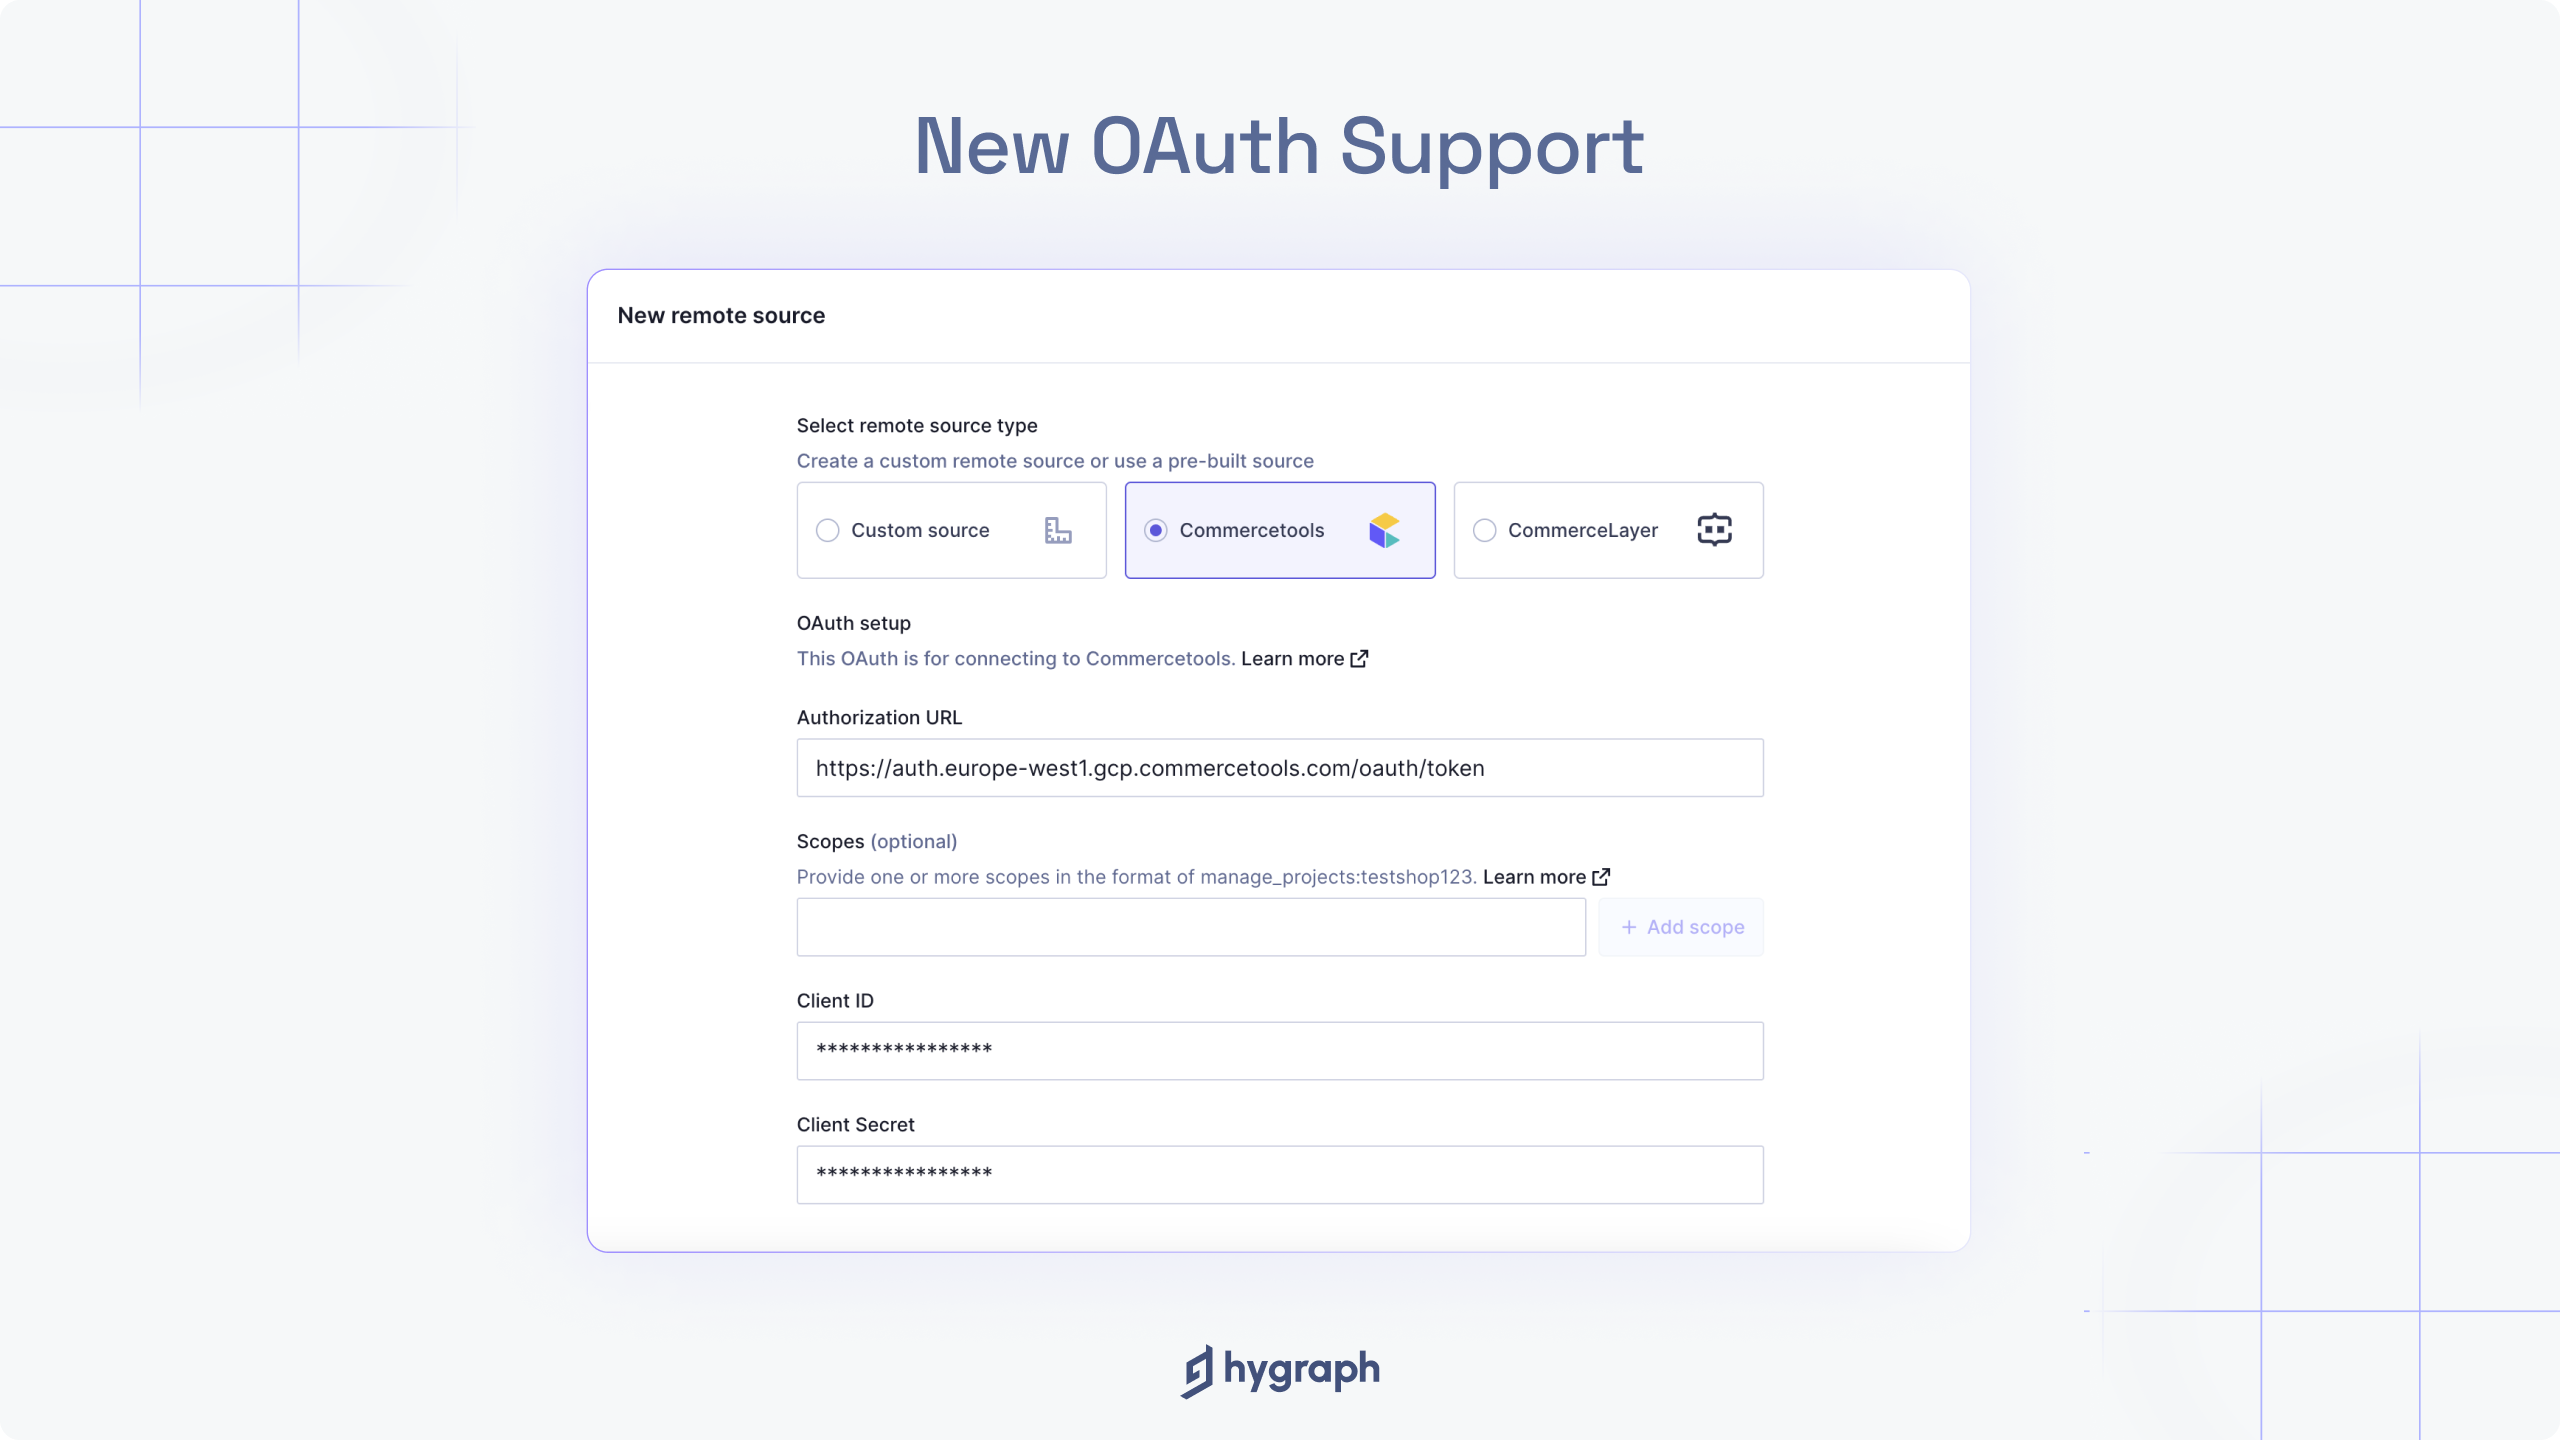
Task: Select the CommerceLayer radio button
Action: tap(1482, 529)
